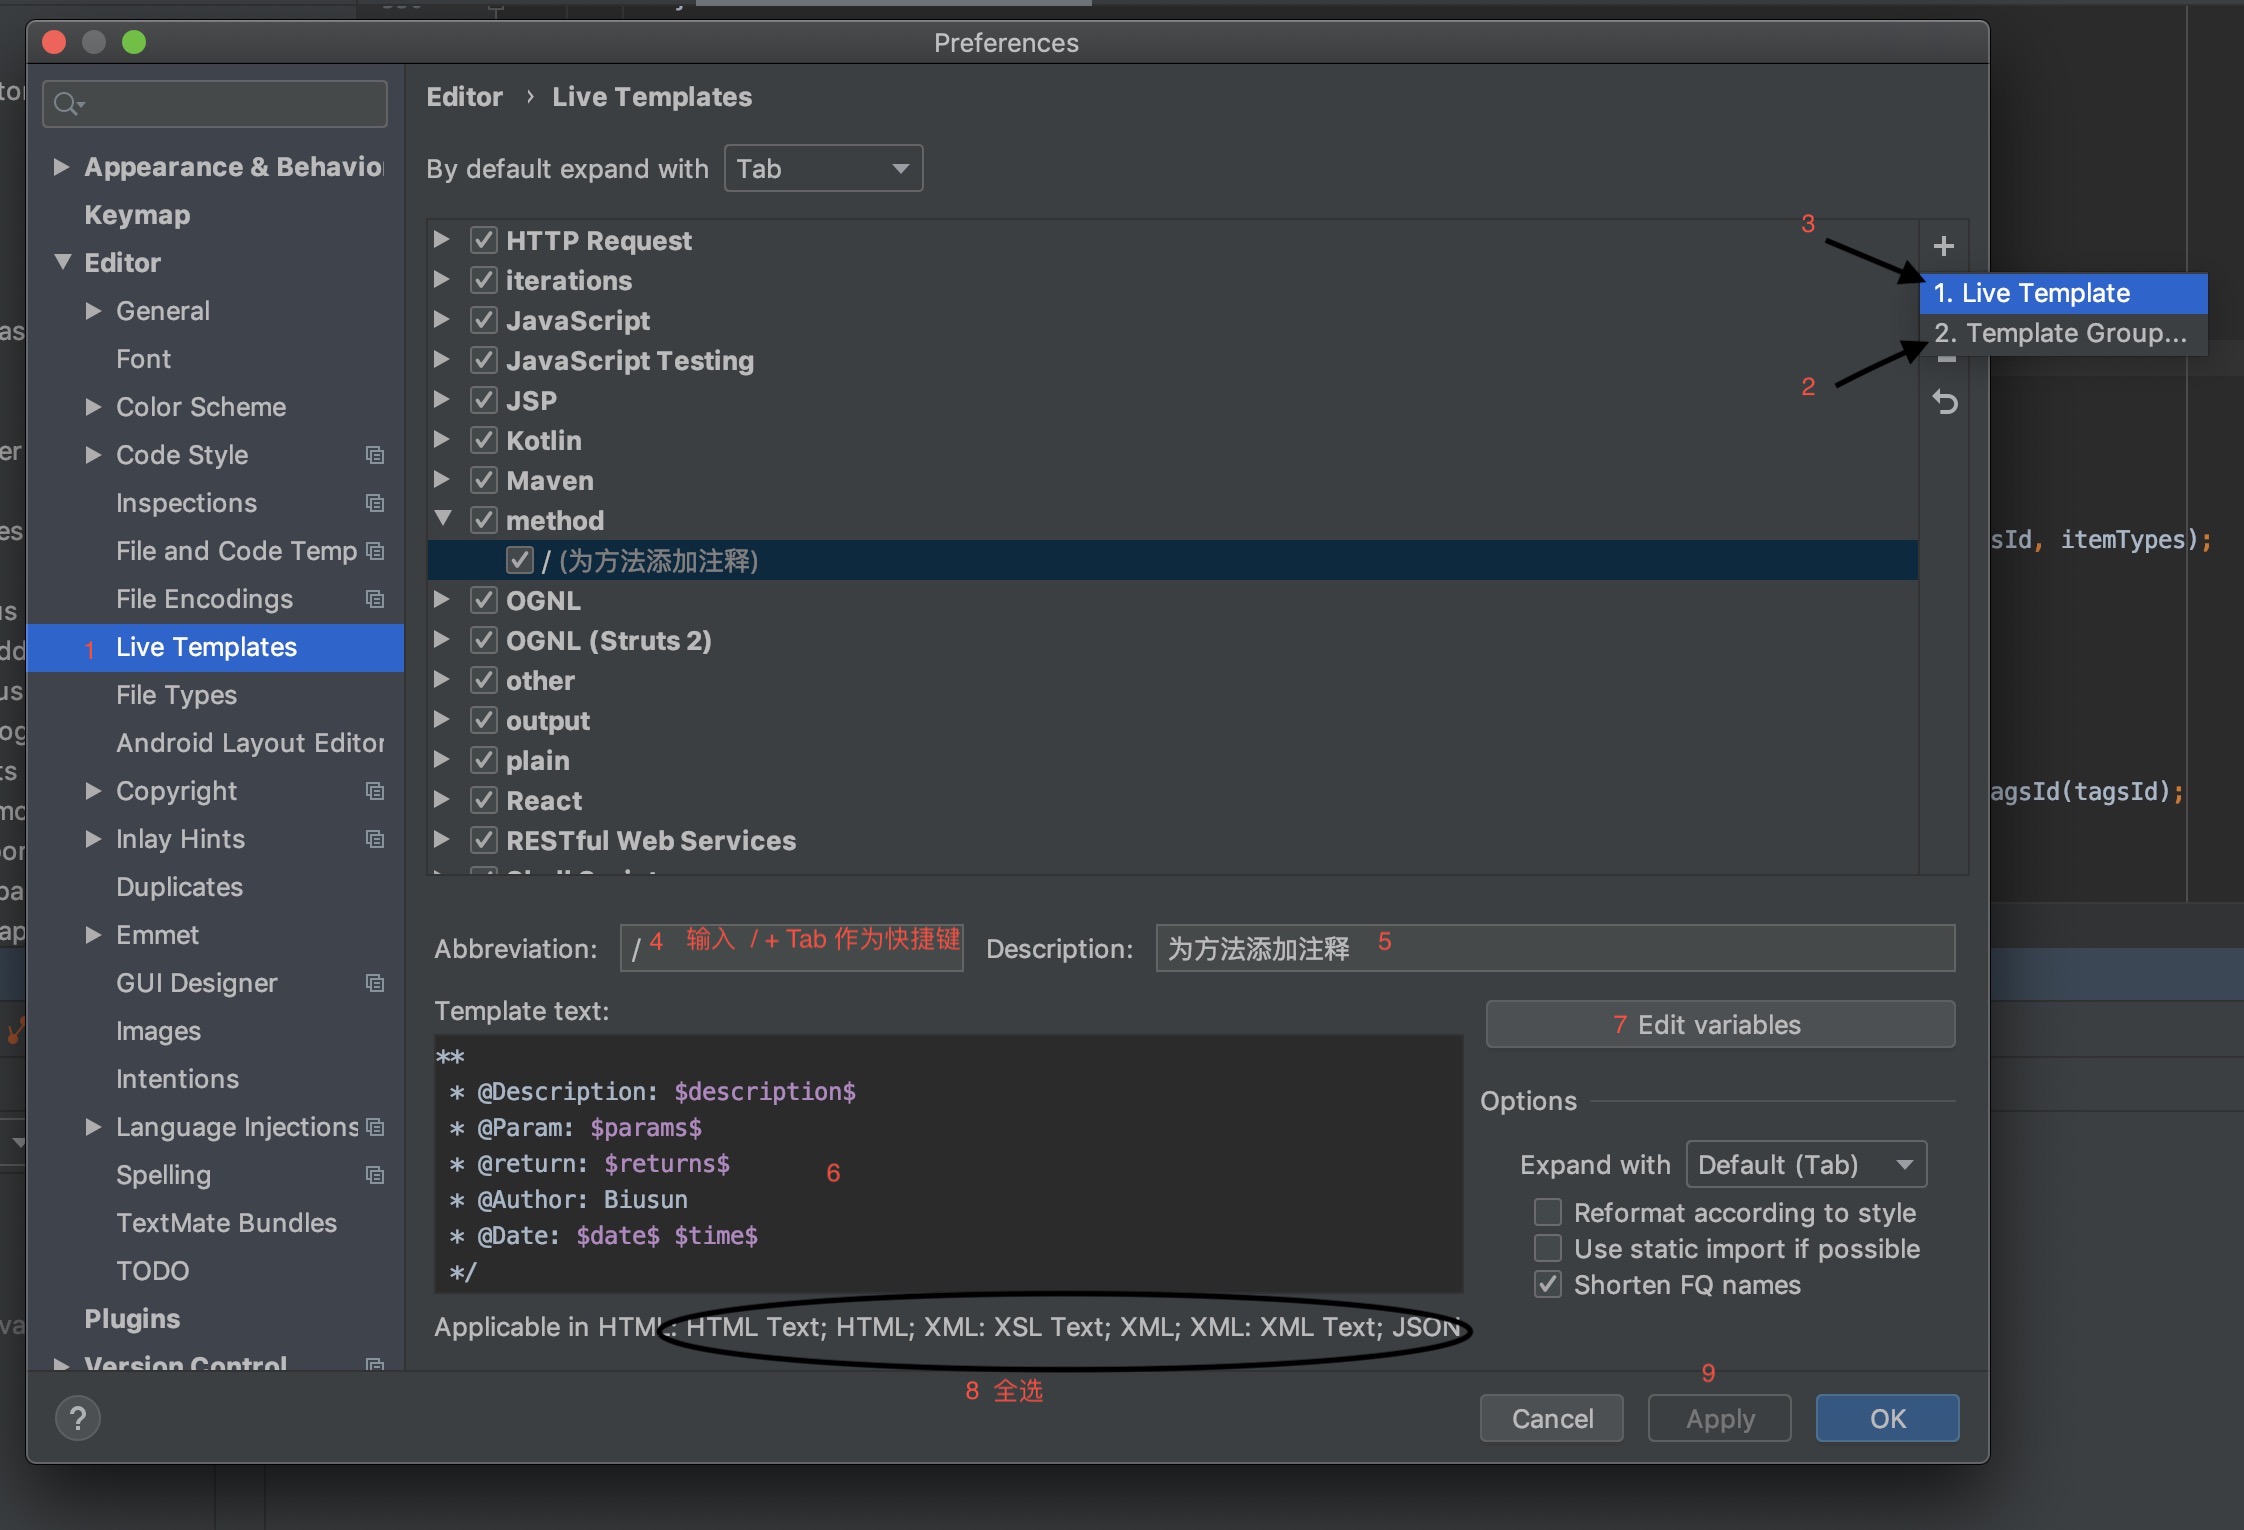Click the revert undo arrow icon
2244x1530 pixels.
point(1944,403)
